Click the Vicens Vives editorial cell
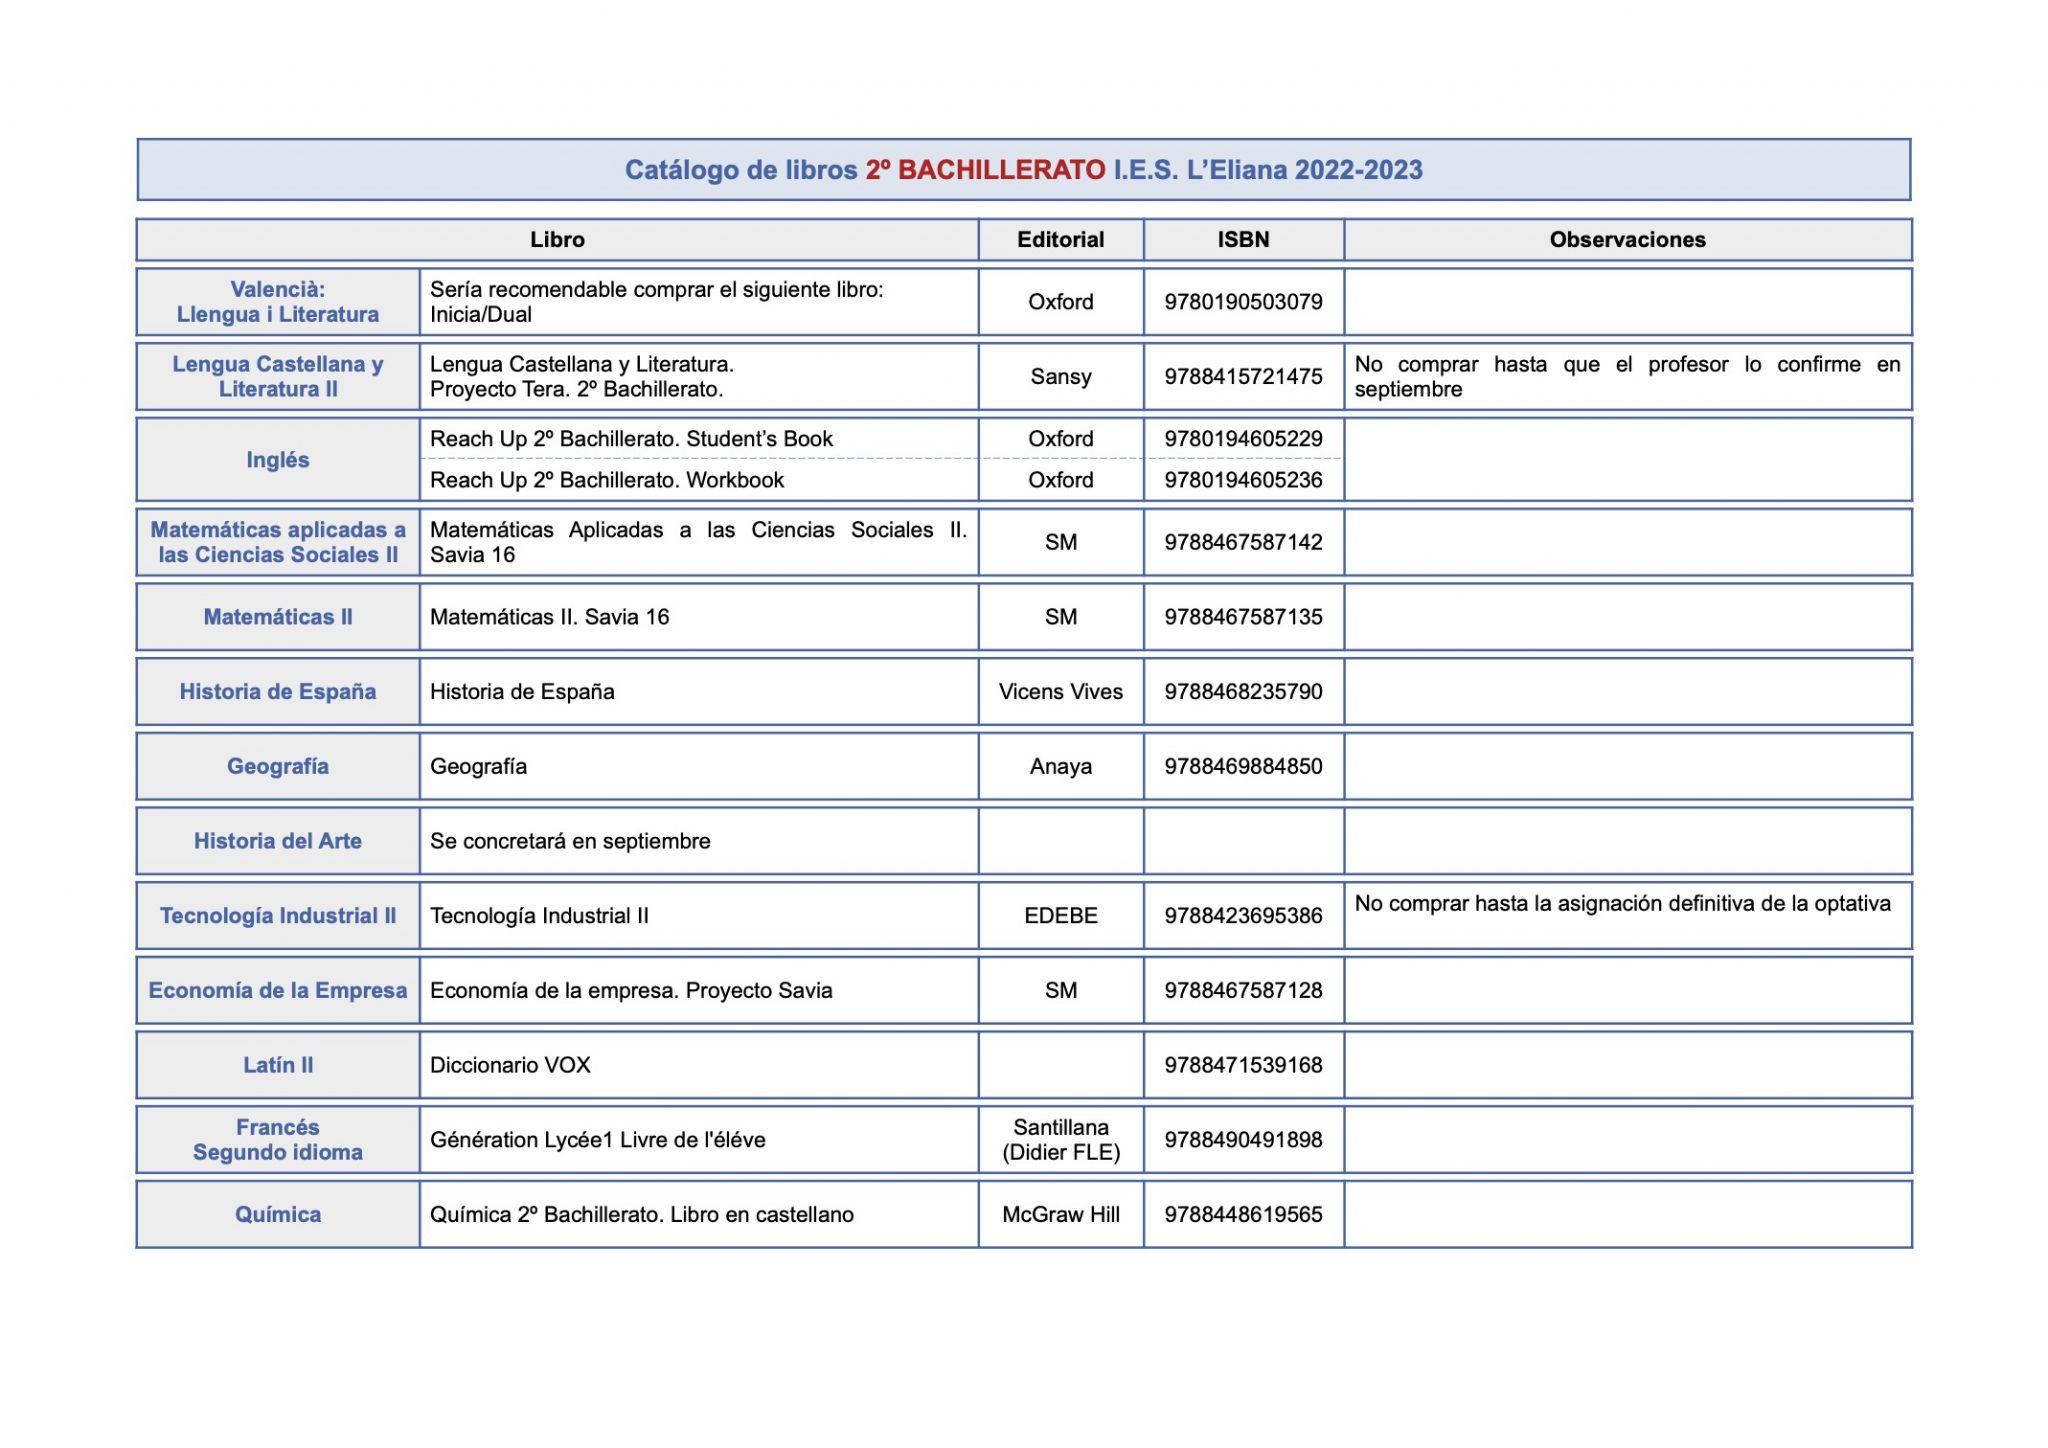This screenshot has height=1448, width=2048. tap(1060, 692)
